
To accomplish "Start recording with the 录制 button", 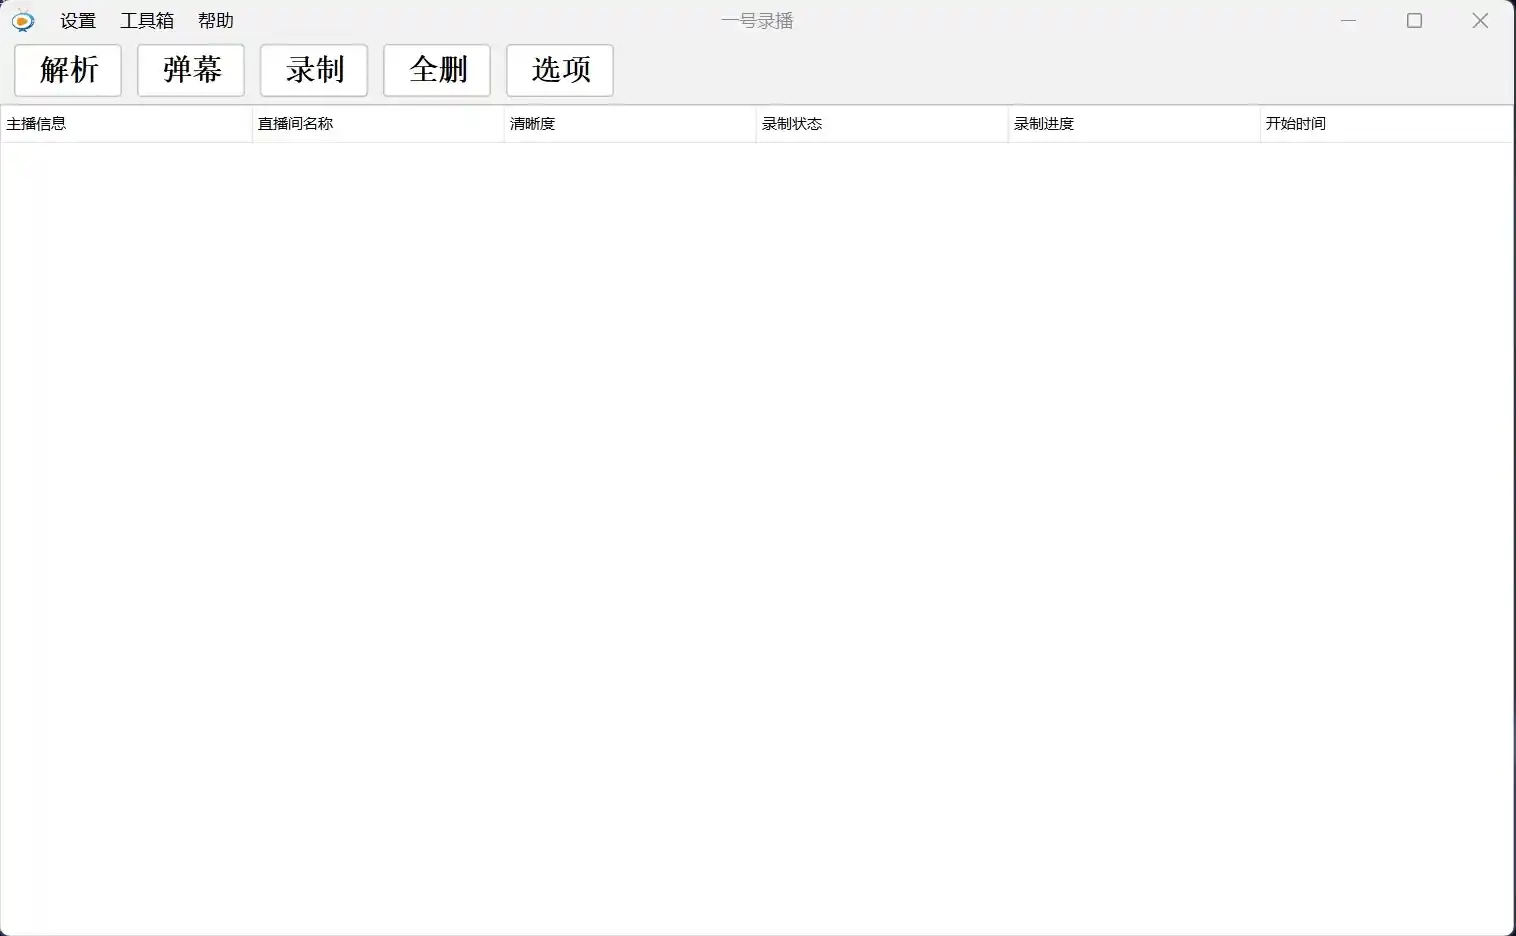I will point(314,70).
